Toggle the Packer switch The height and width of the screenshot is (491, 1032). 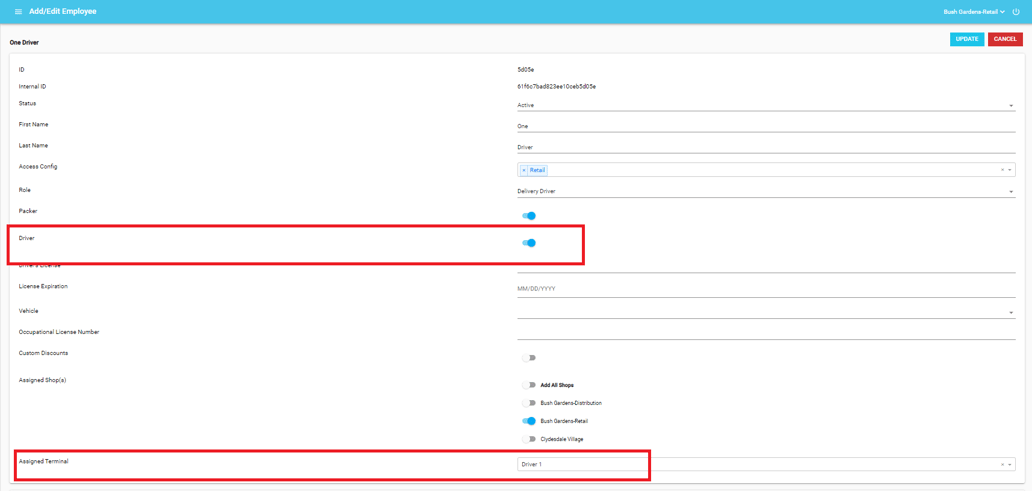[529, 216]
